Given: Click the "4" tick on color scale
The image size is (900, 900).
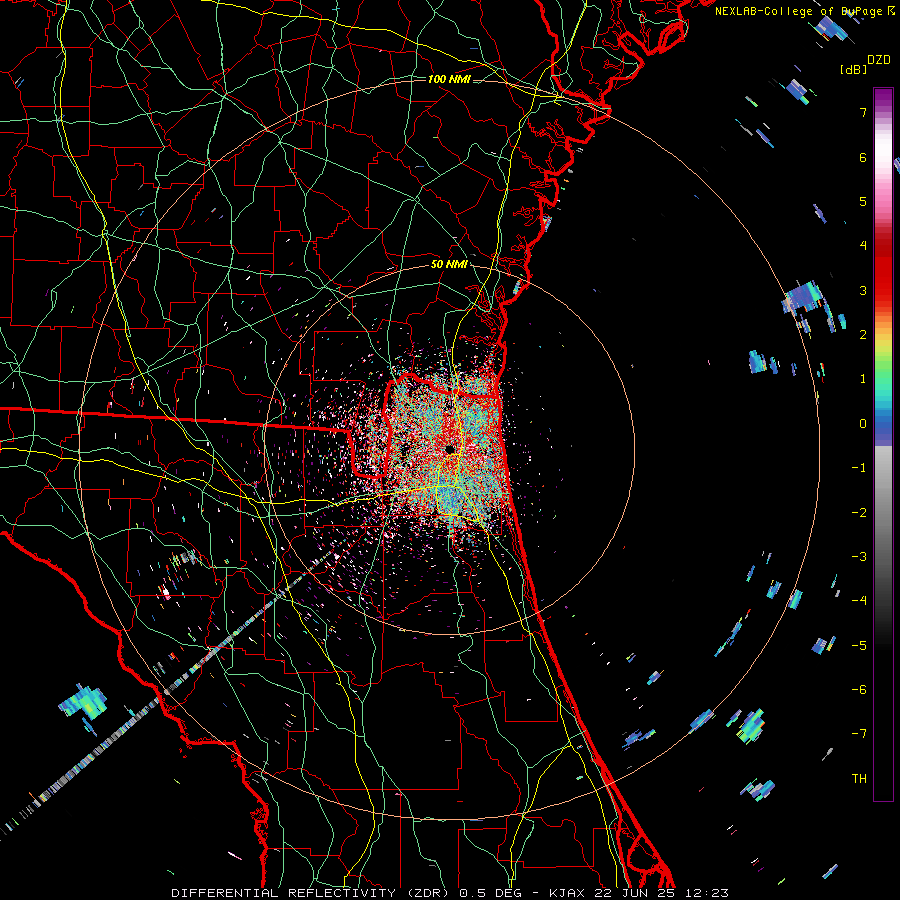Looking at the screenshot, I should pyautogui.click(x=863, y=246).
